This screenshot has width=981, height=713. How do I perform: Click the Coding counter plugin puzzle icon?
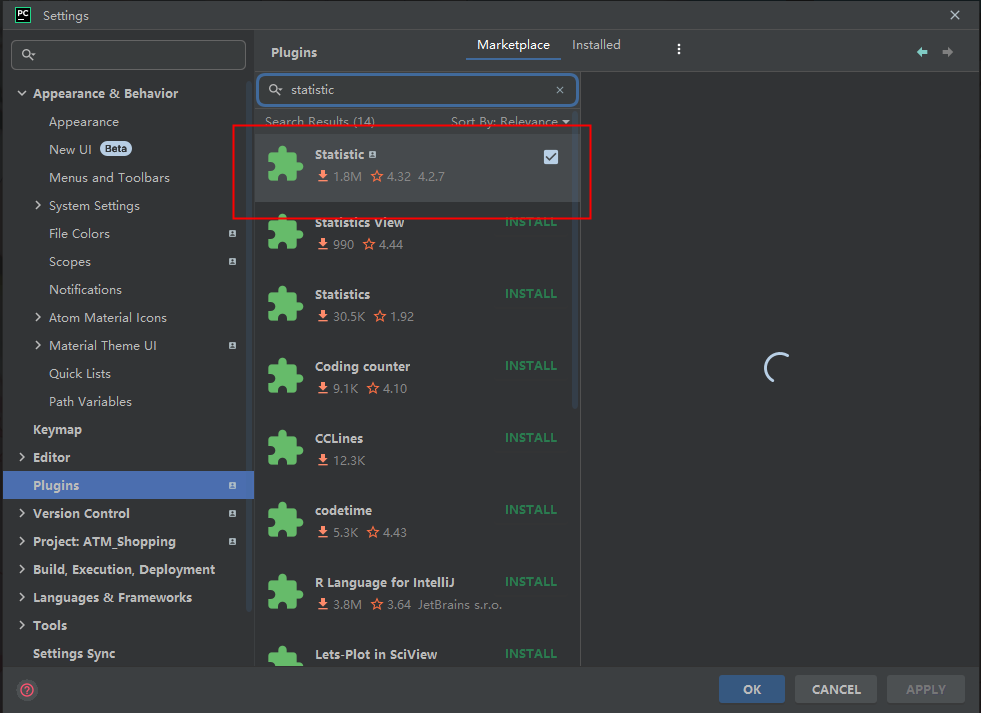click(285, 377)
